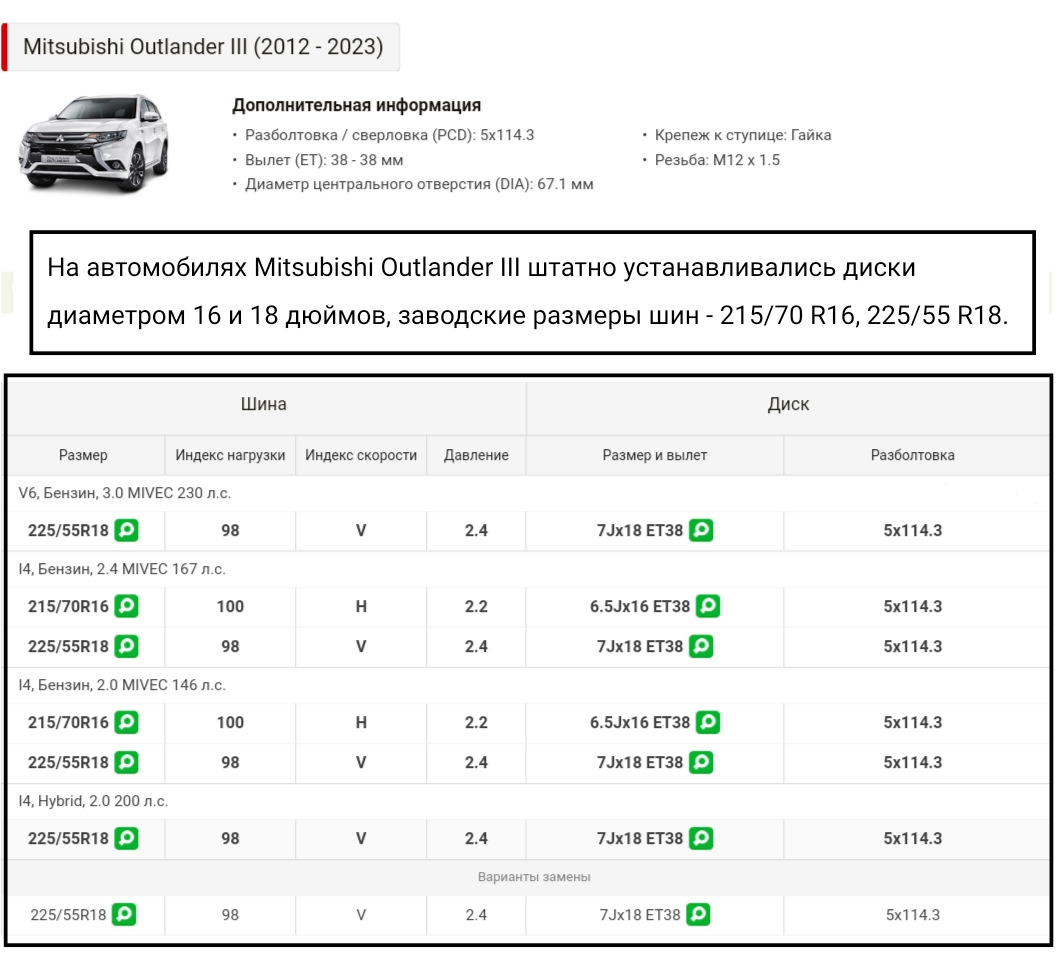Open 225/55R18 tire size under I4 Hybrid 2.0
The height and width of the screenshot is (955, 1058).
coord(67,838)
